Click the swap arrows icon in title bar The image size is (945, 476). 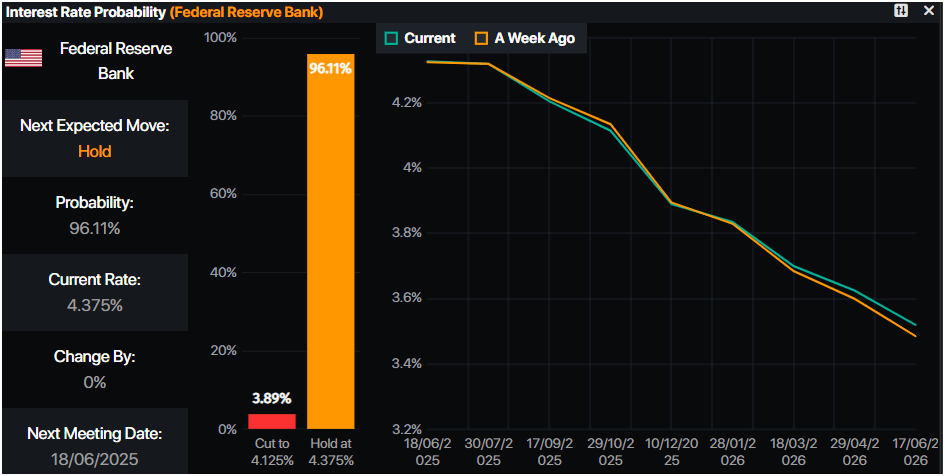(901, 11)
